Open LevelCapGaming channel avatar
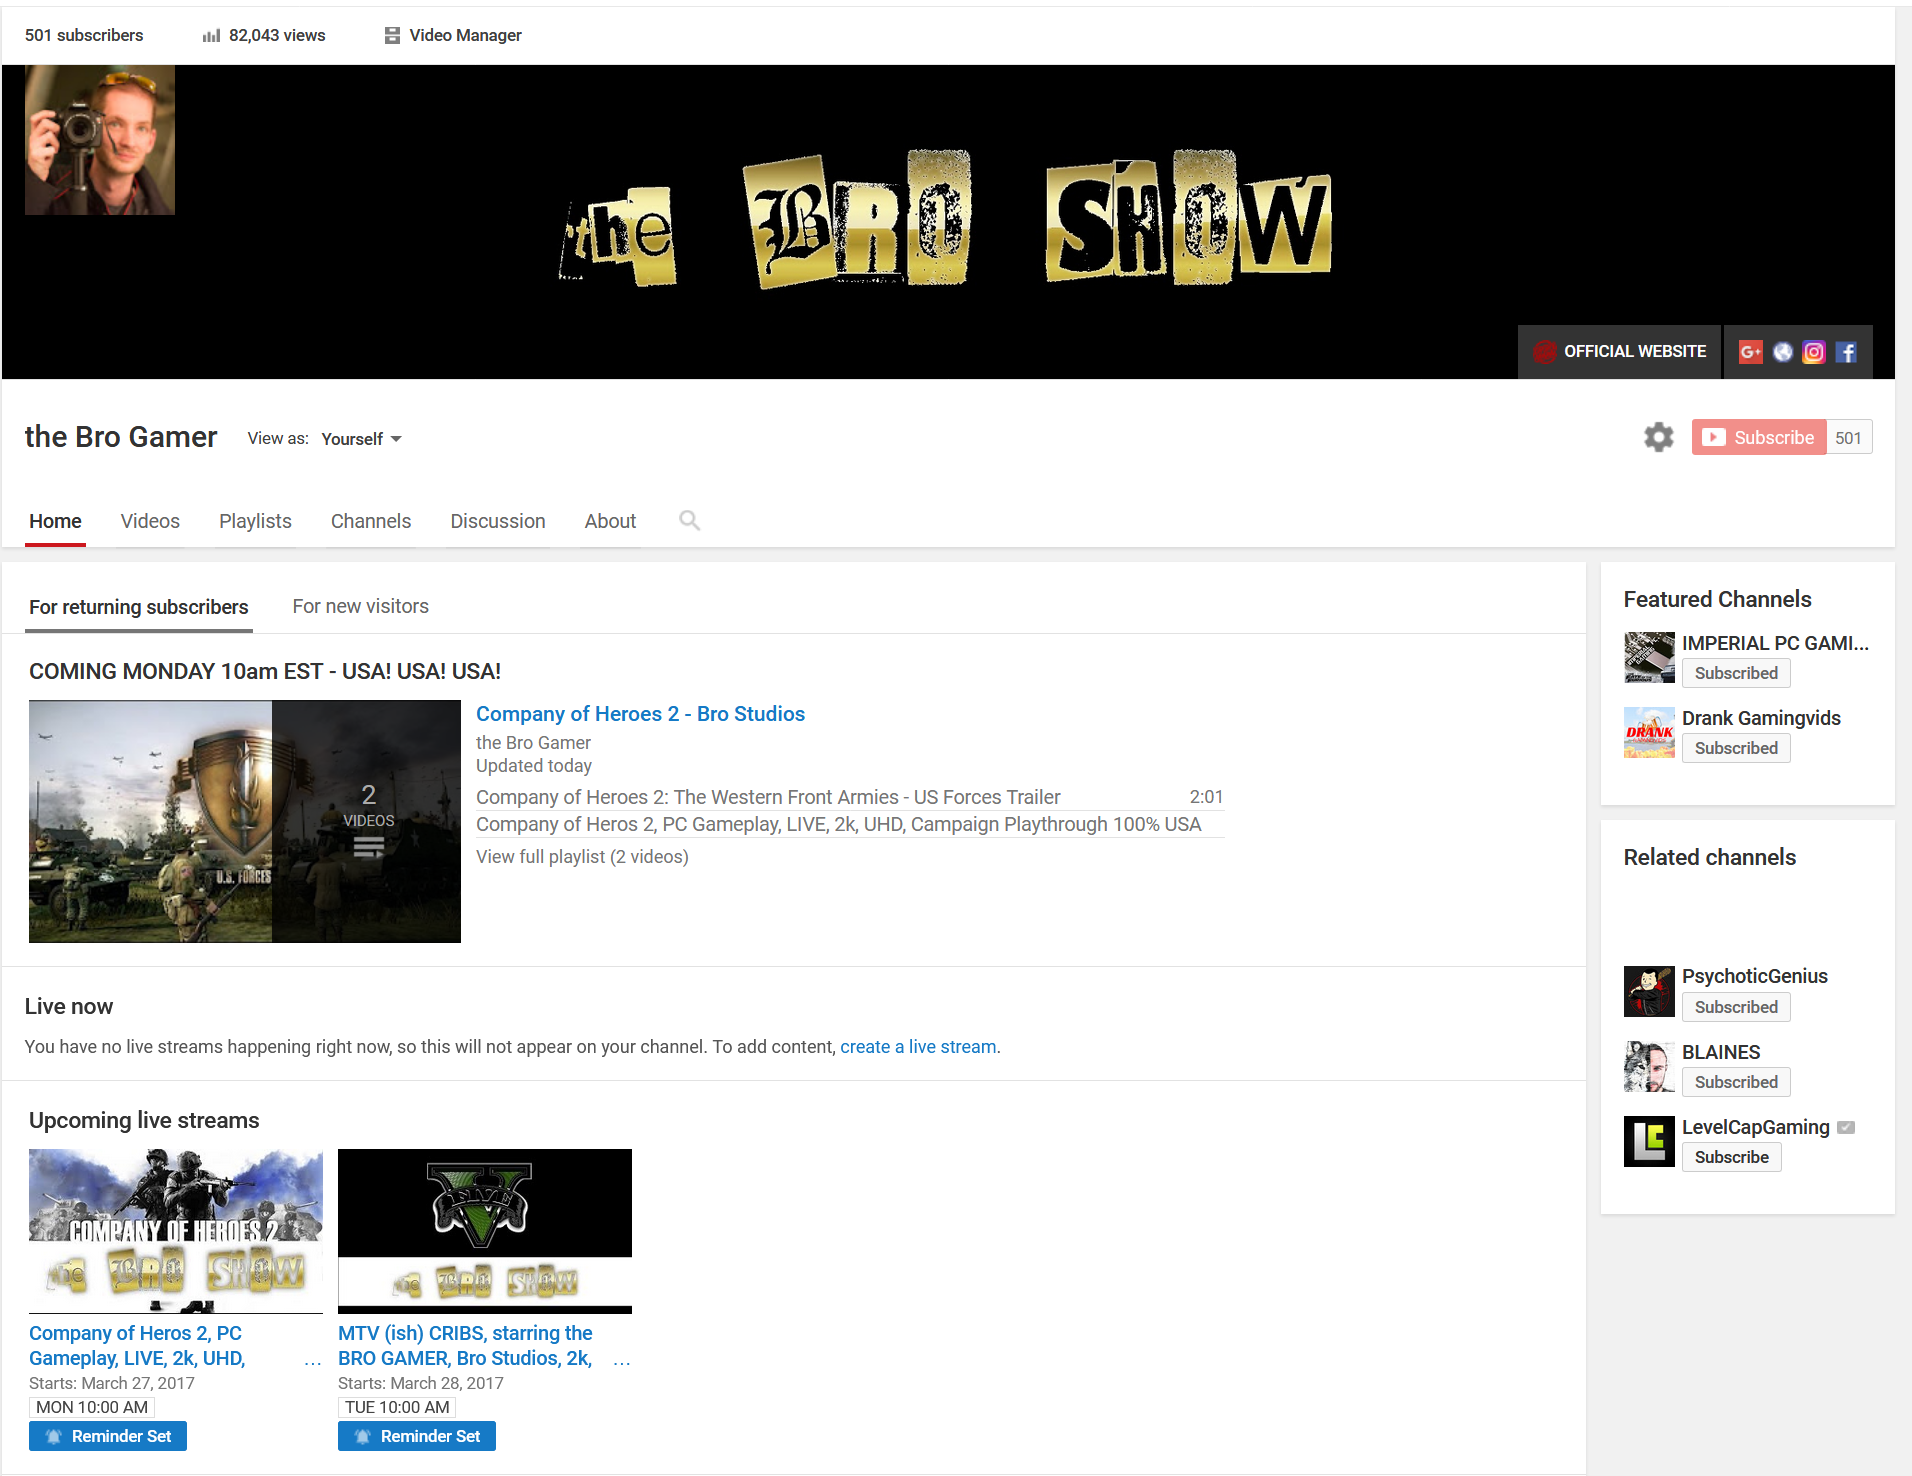1912x1476 pixels. (x=1649, y=1141)
